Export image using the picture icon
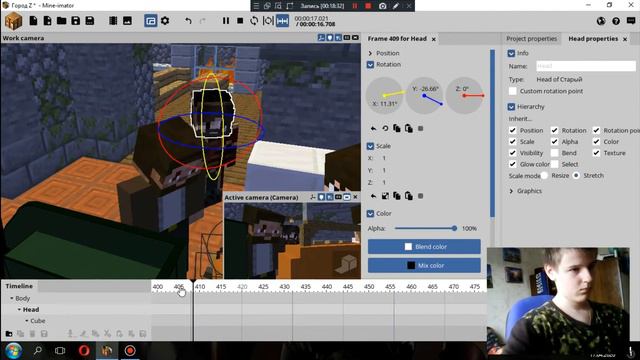The image size is (640, 360). point(127,20)
